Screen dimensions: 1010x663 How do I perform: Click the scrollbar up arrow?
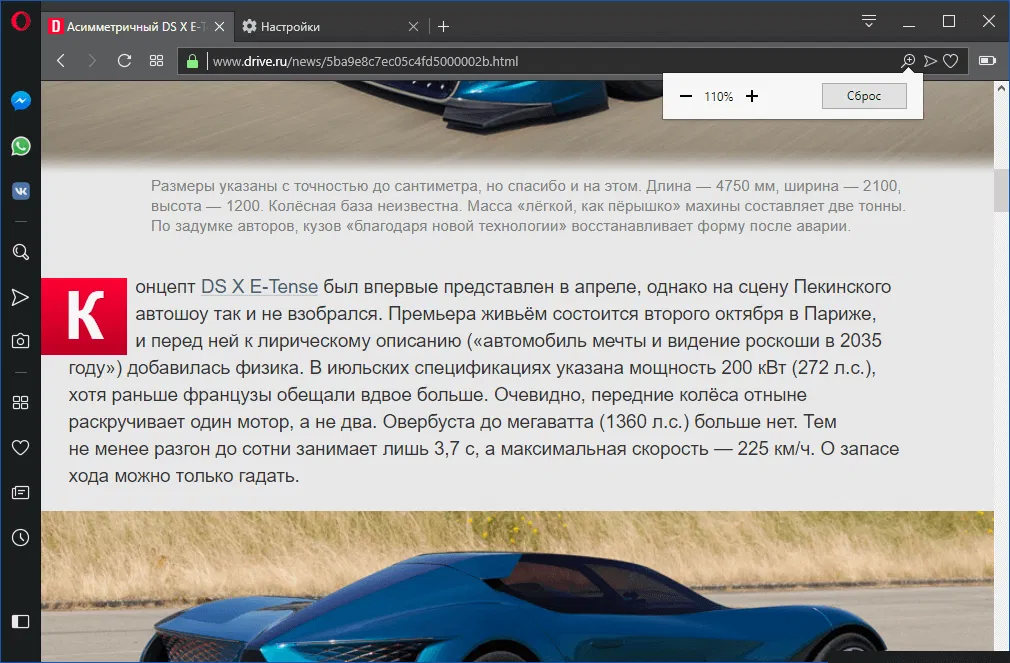point(1002,88)
